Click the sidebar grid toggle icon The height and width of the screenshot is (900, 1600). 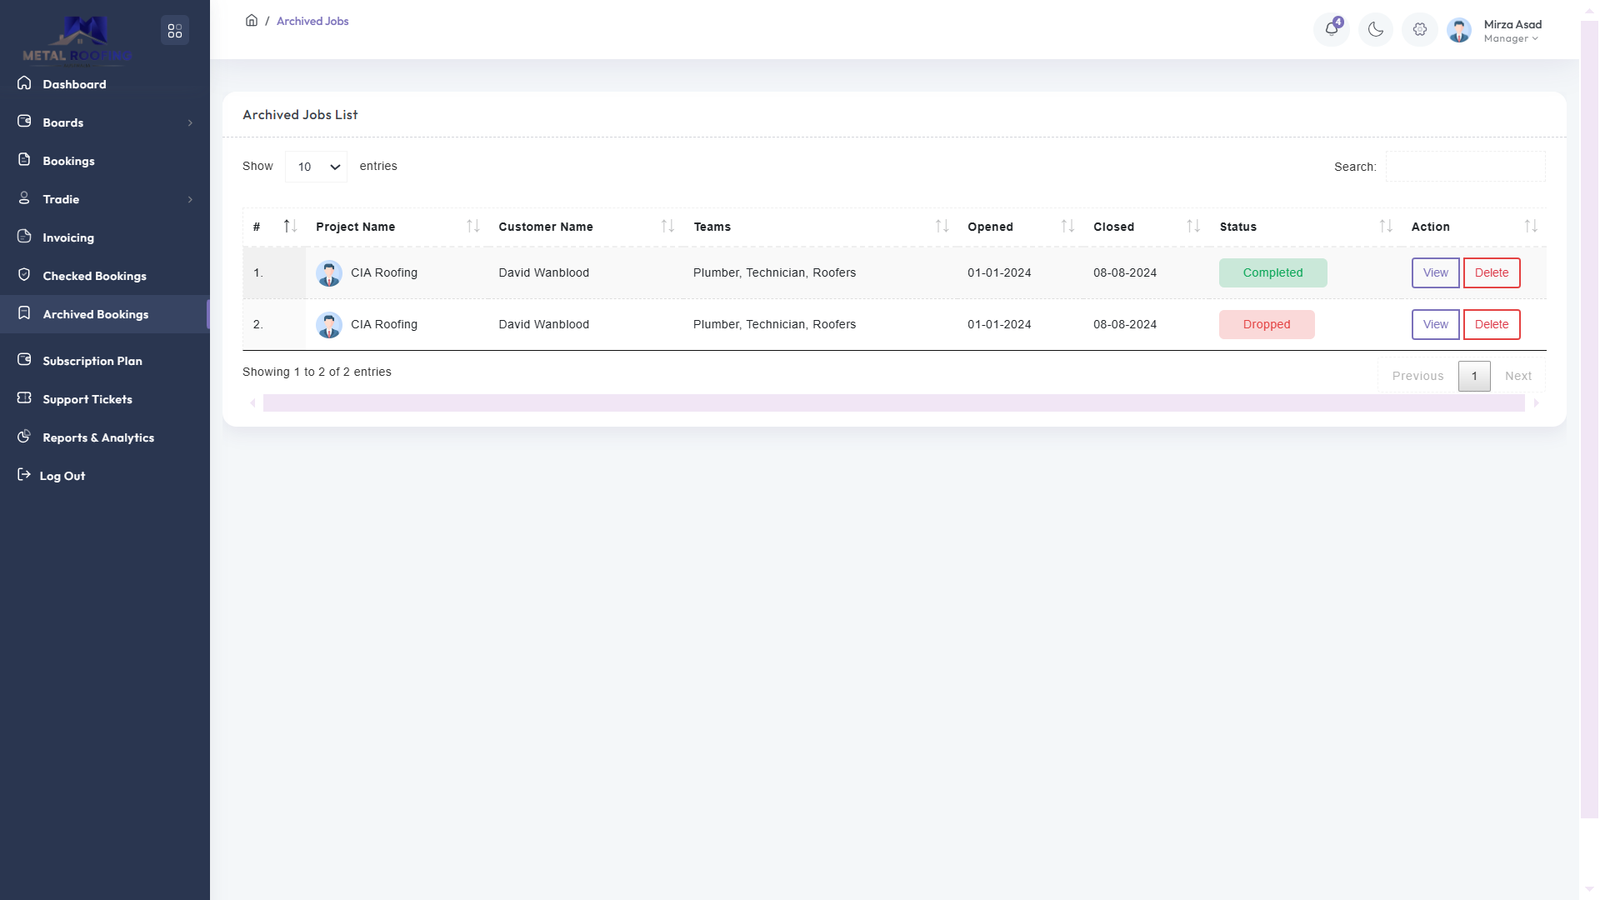175,31
